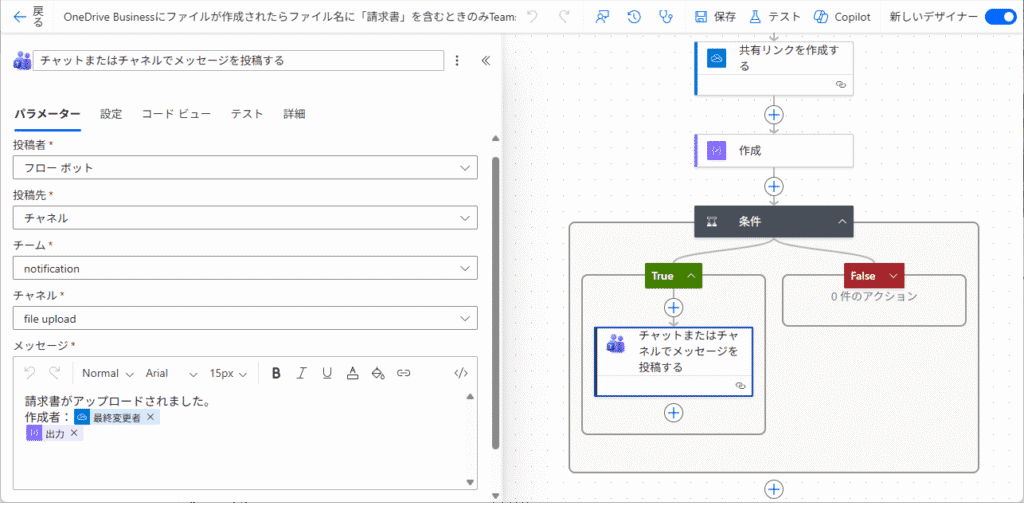The height and width of the screenshot is (506, 1024).
Task: Edit the action name text field
Action: [238, 60]
